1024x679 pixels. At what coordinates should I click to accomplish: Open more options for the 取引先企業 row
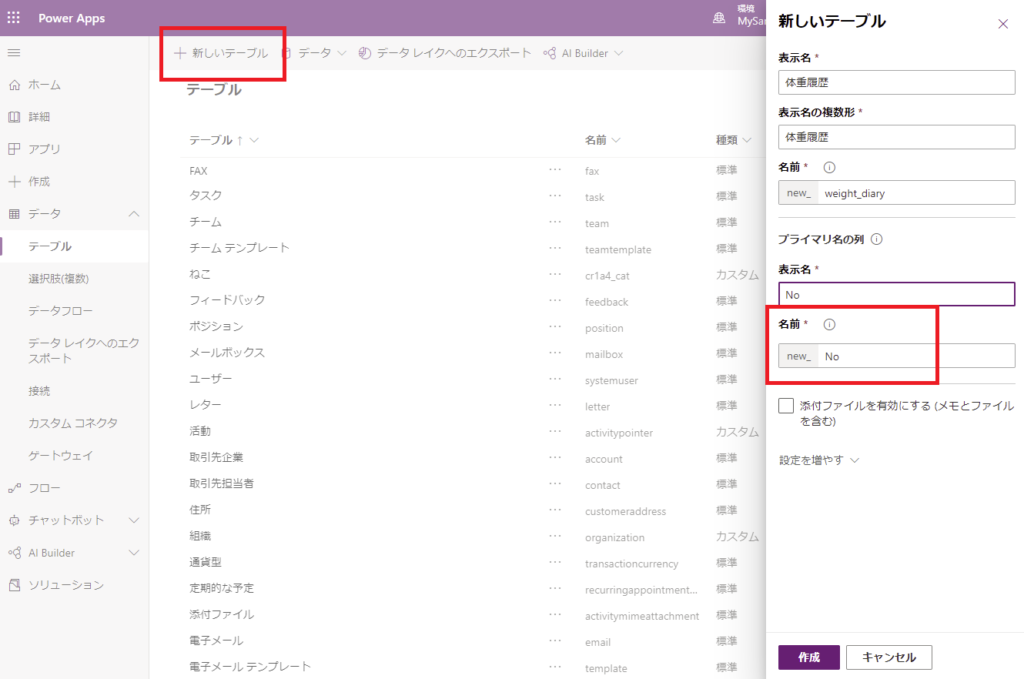pos(555,457)
